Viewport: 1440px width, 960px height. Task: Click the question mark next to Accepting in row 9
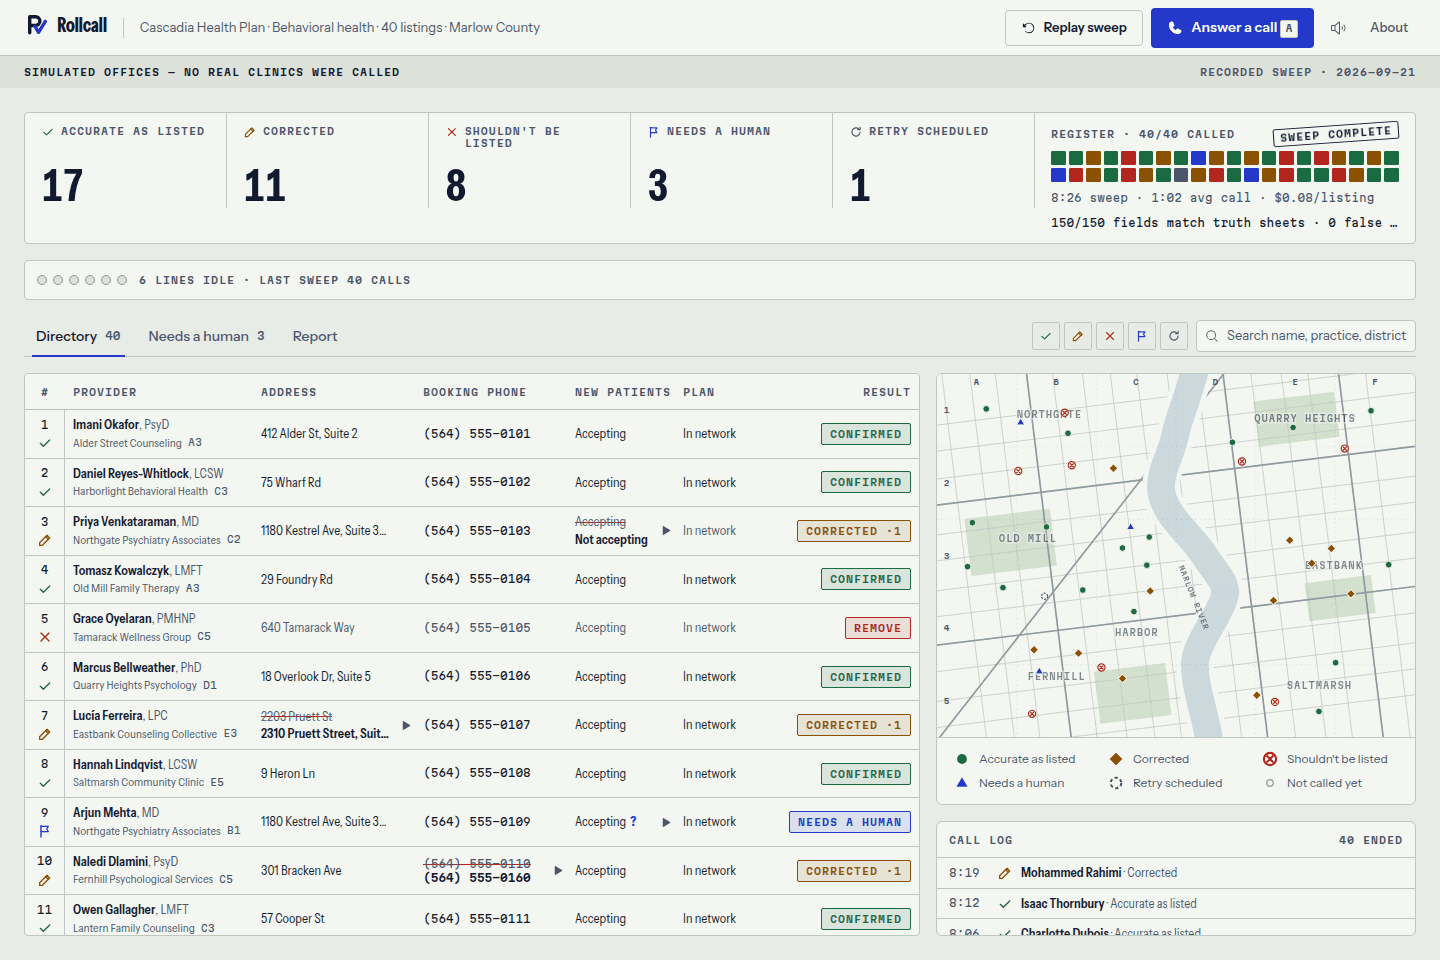point(633,822)
